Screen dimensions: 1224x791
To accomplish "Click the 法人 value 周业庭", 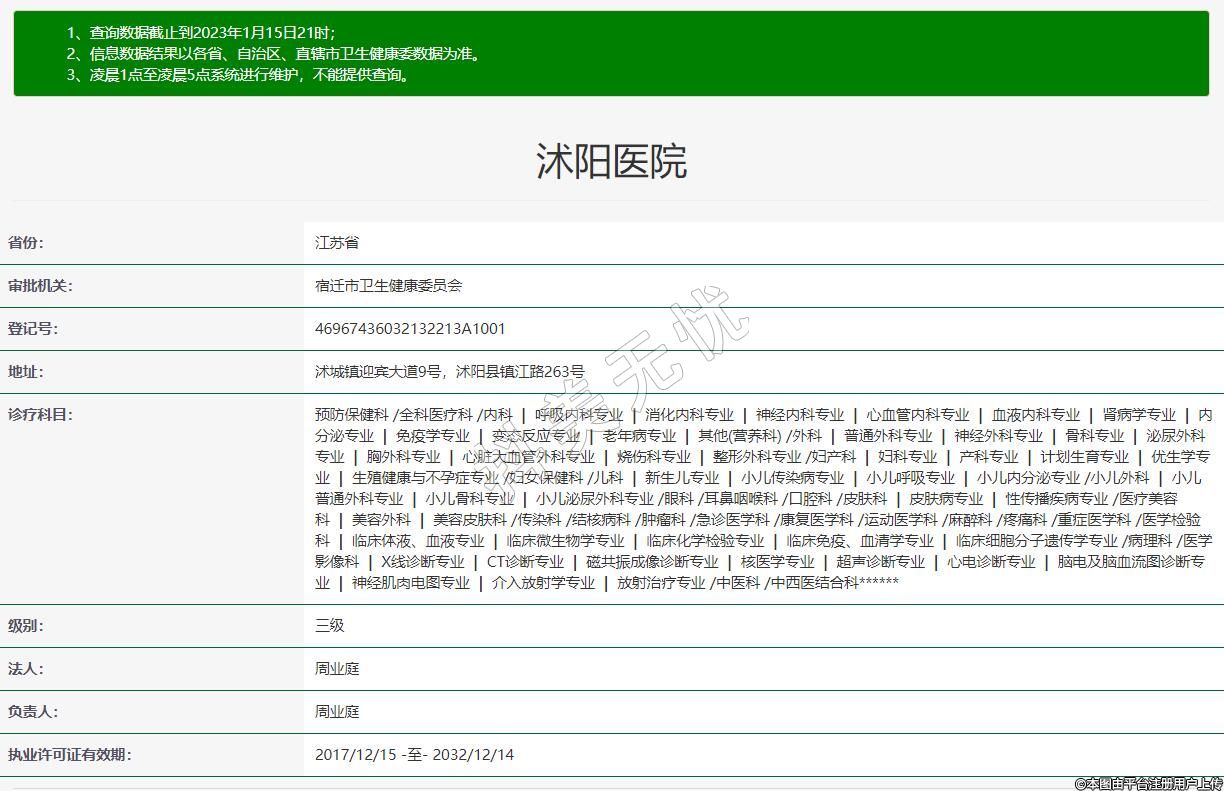I will (337, 669).
